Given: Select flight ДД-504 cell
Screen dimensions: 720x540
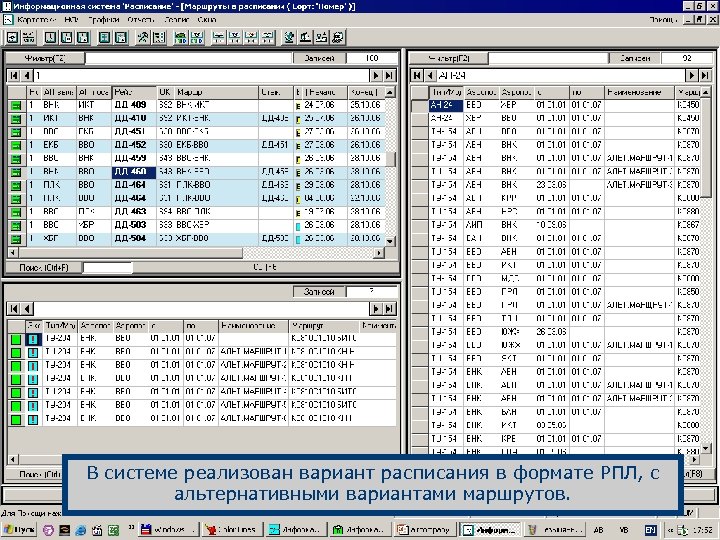Looking at the screenshot, I should tap(134, 238).
